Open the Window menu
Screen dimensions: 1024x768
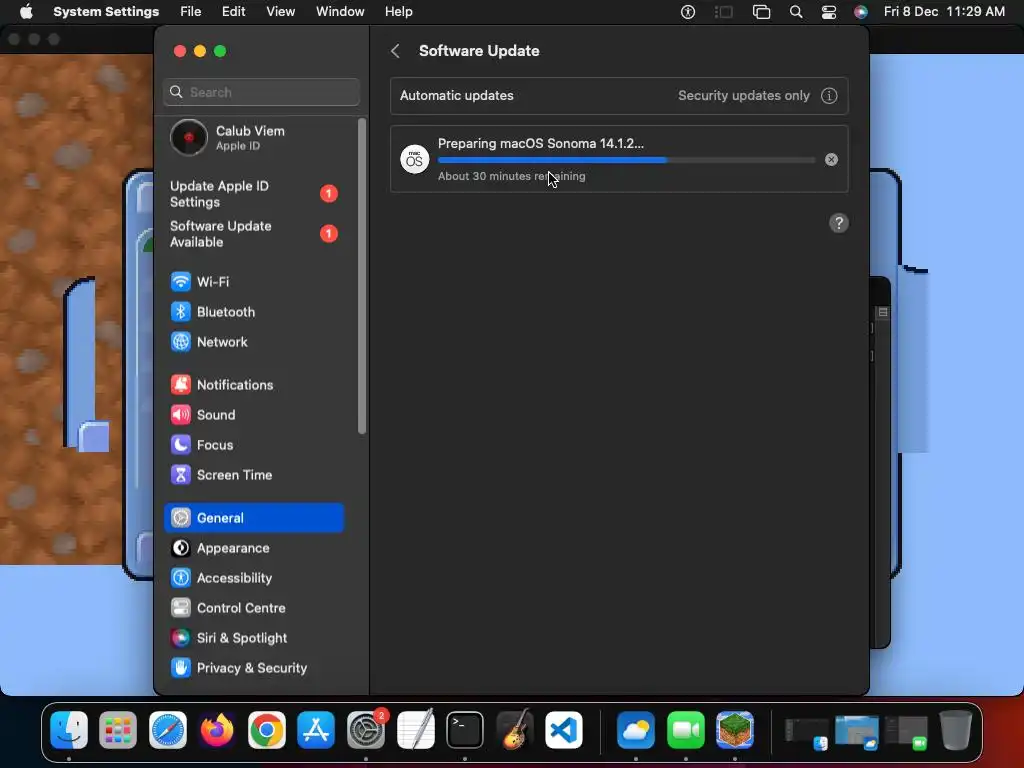tap(340, 12)
